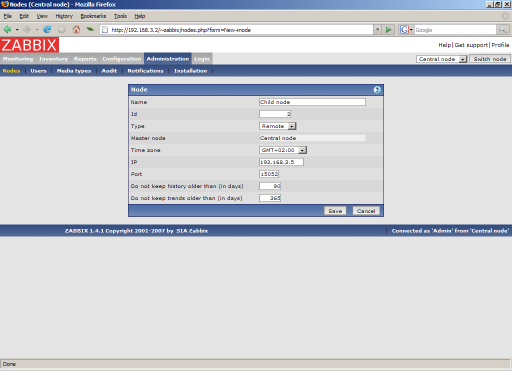Click the help icon in Node header

point(377,90)
